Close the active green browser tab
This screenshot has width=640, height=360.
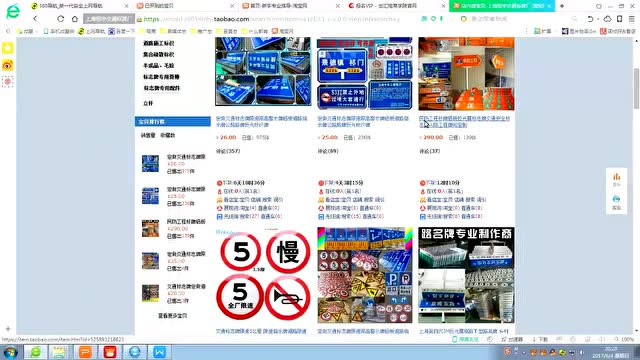(x=549, y=6)
